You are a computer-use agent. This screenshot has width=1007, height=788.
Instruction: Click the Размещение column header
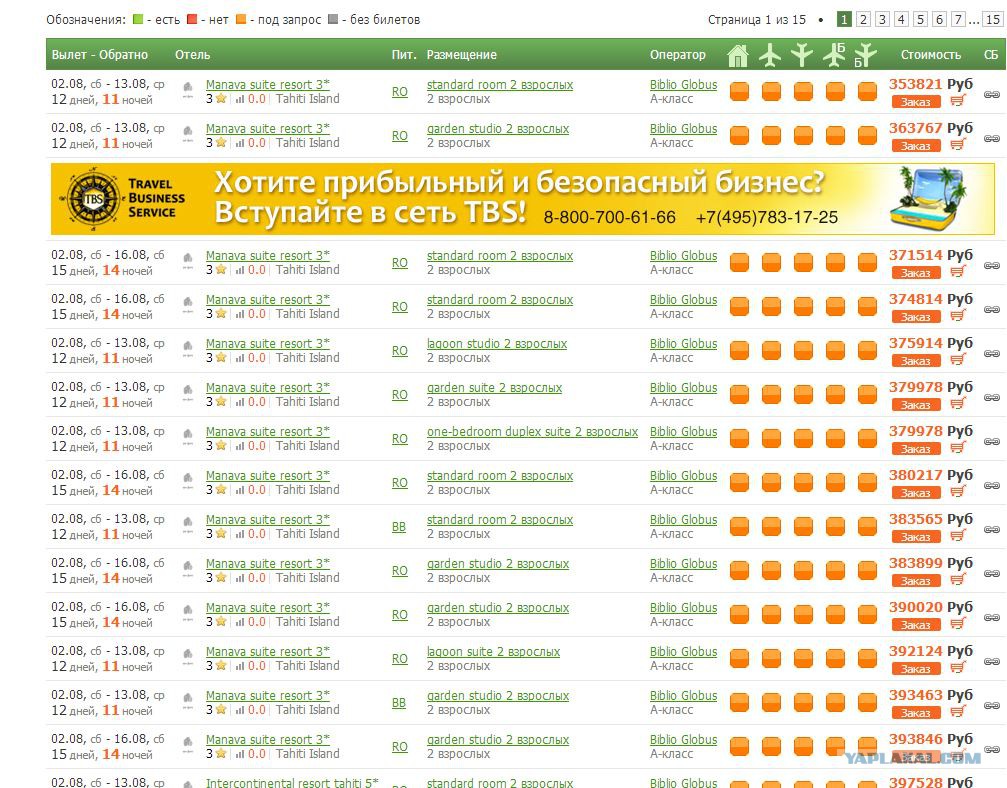pyautogui.click(x=462, y=55)
